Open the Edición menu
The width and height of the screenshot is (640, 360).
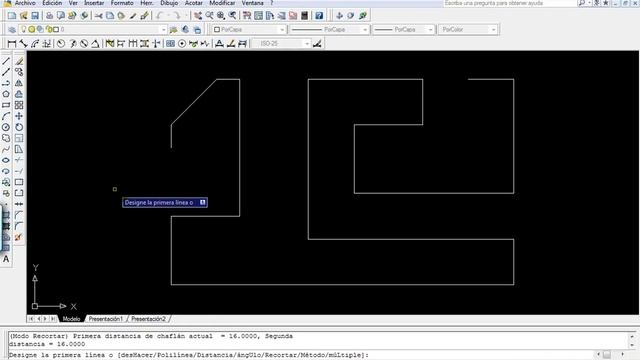coord(52,3)
